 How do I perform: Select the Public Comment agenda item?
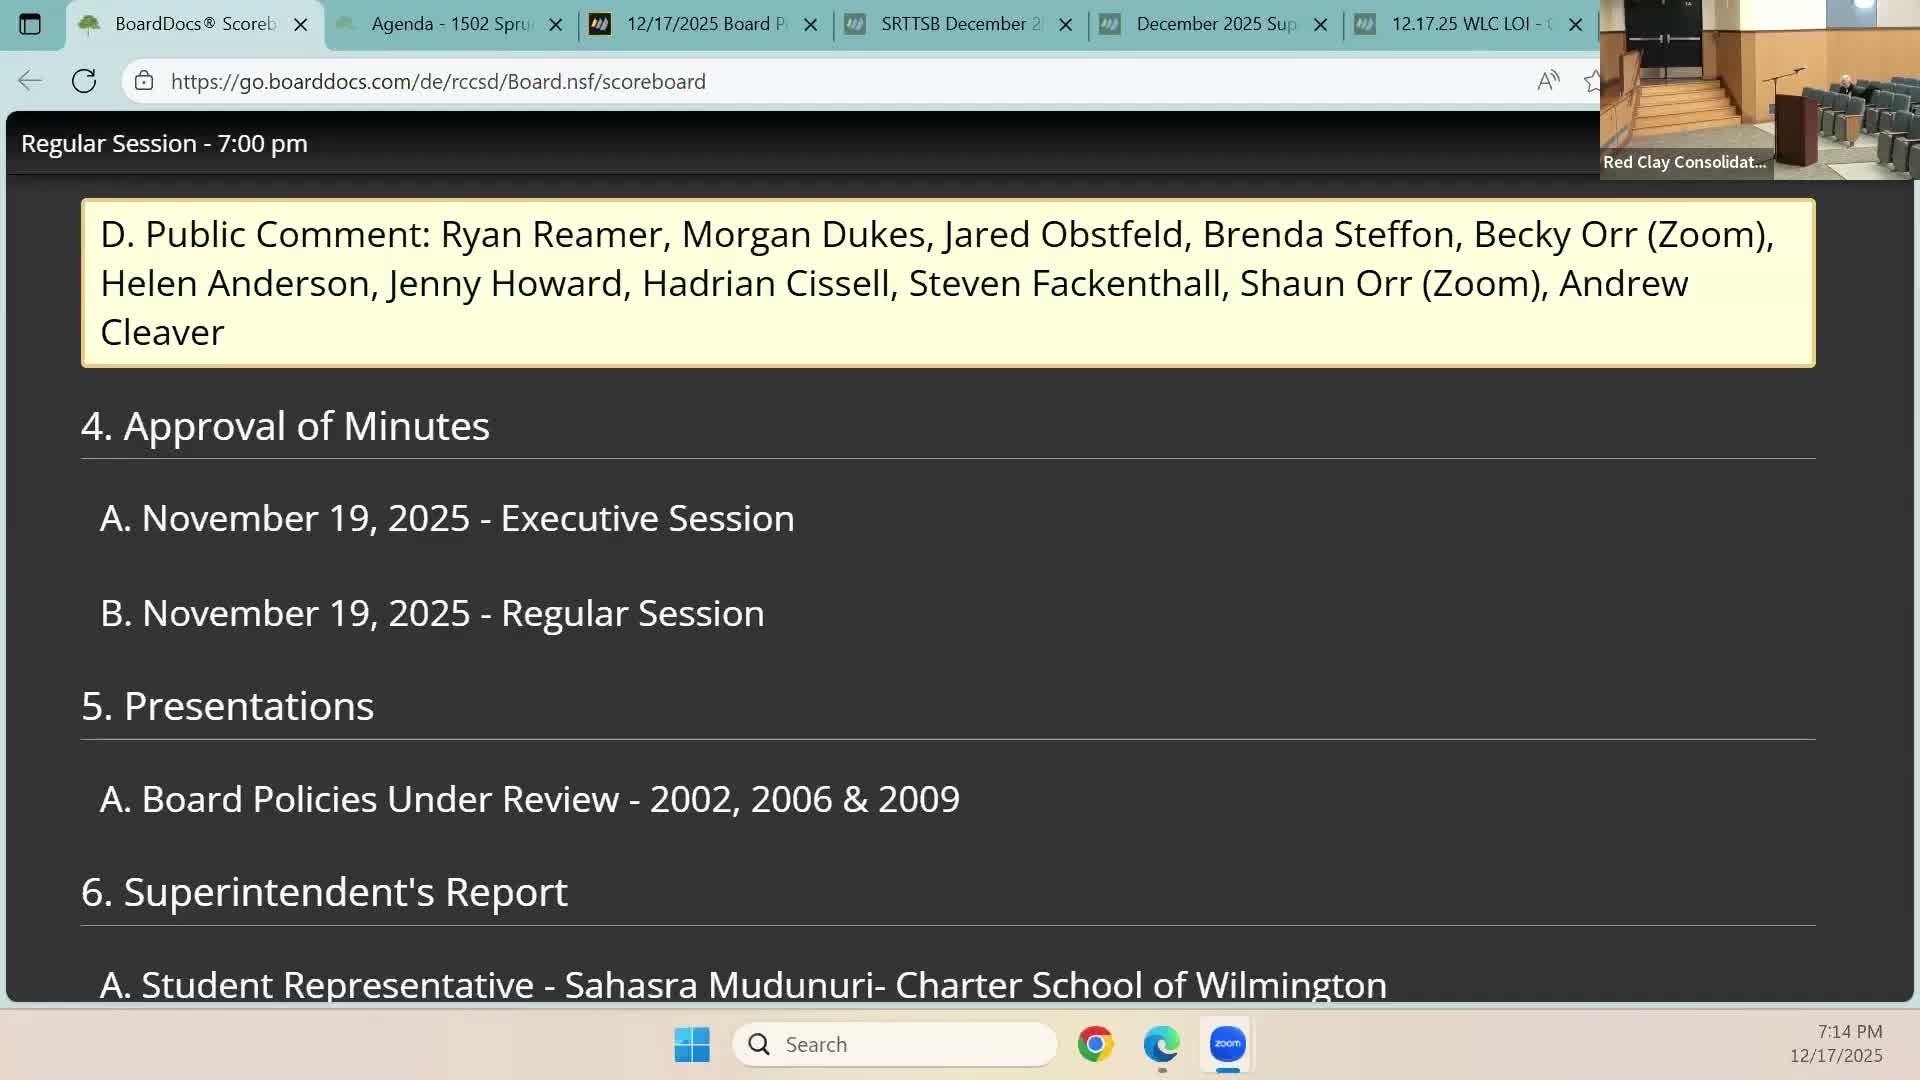(x=947, y=283)
